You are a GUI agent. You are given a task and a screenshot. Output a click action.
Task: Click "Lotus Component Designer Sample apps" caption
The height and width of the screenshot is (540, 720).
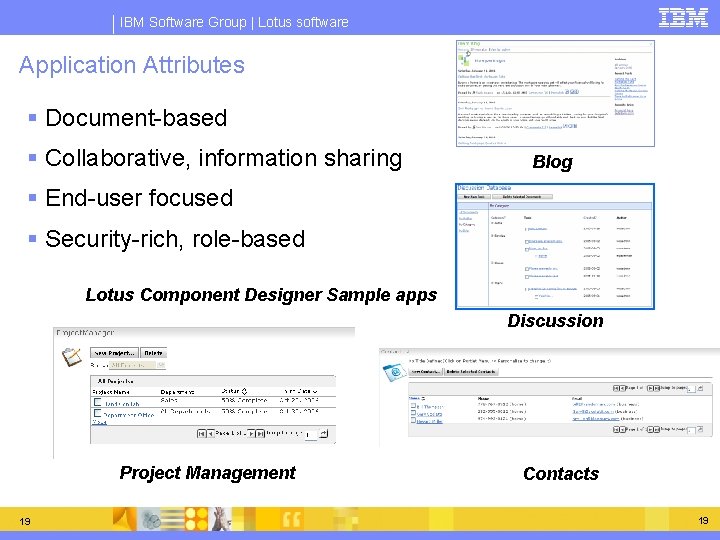click(x=261, y=295)
